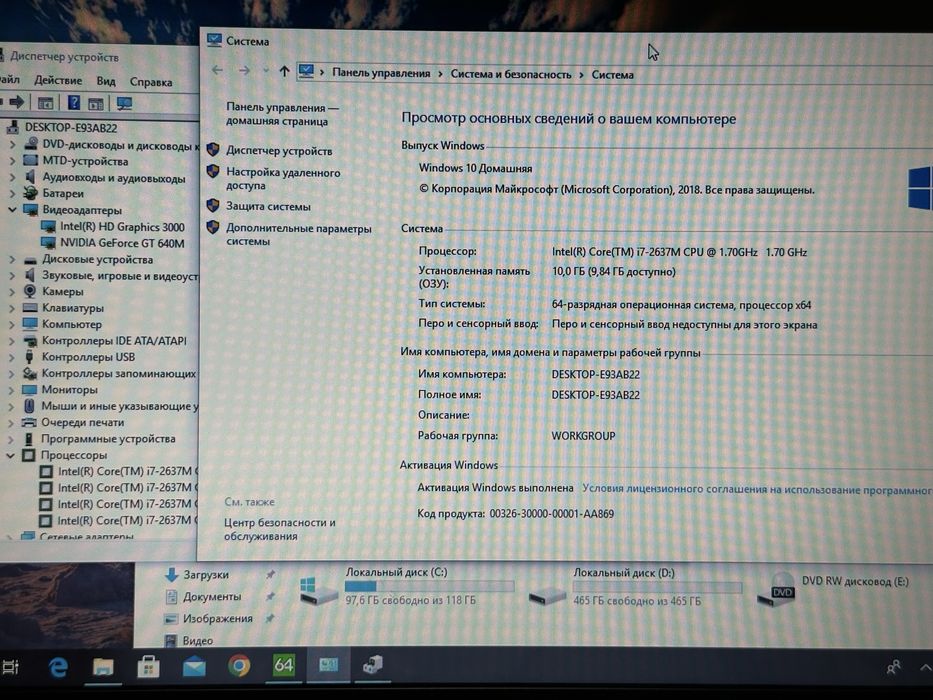This screenshot has height=700, width=933.
Task: Open the license agreement terms link
Action: coord(757,489)
